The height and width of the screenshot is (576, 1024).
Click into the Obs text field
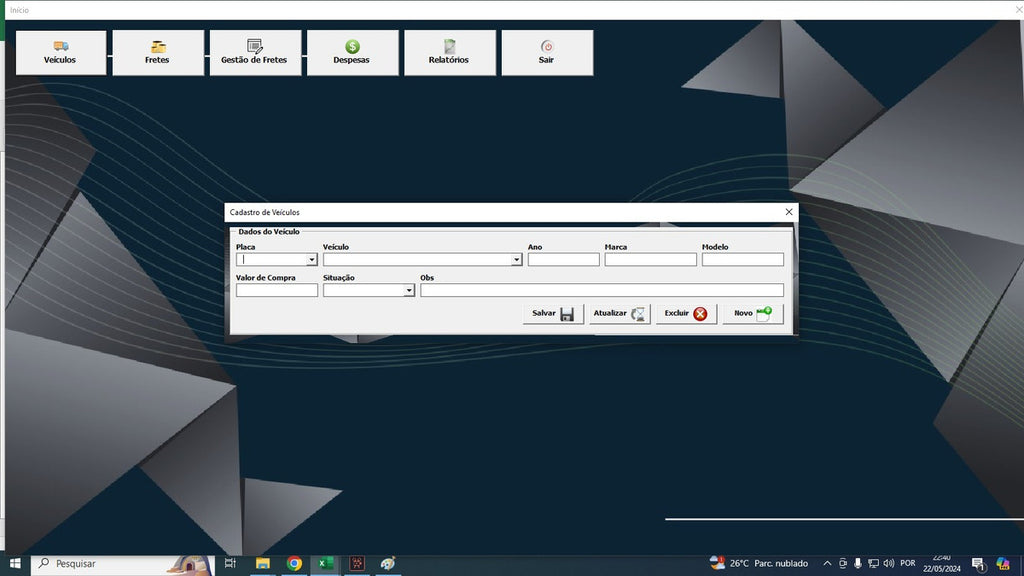(602, 291)
